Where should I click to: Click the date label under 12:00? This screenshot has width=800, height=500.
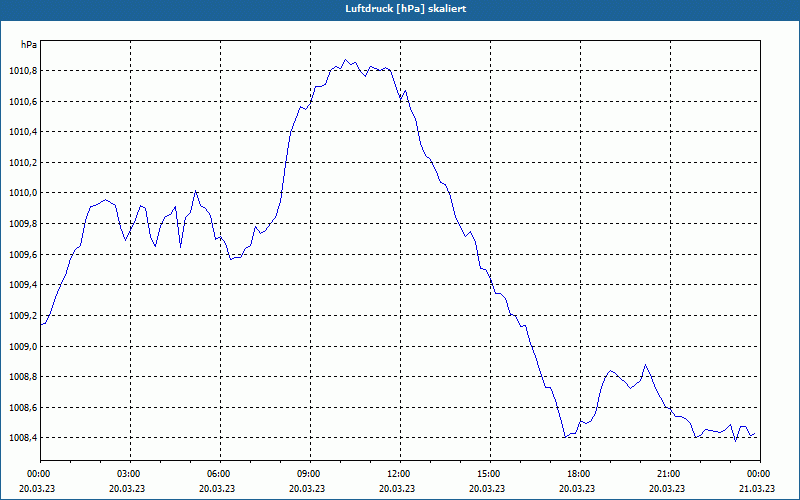(x=397, y=489)
